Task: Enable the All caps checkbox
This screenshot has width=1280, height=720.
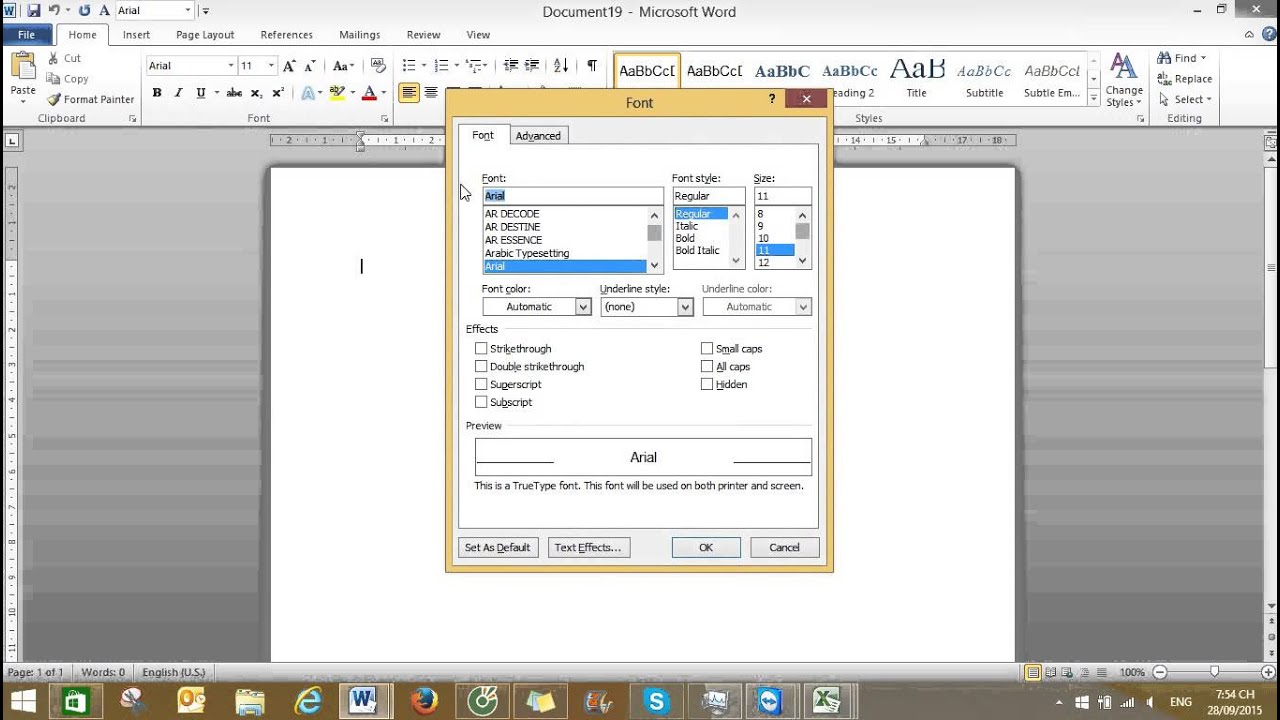Action: click(x=707, y=367)
